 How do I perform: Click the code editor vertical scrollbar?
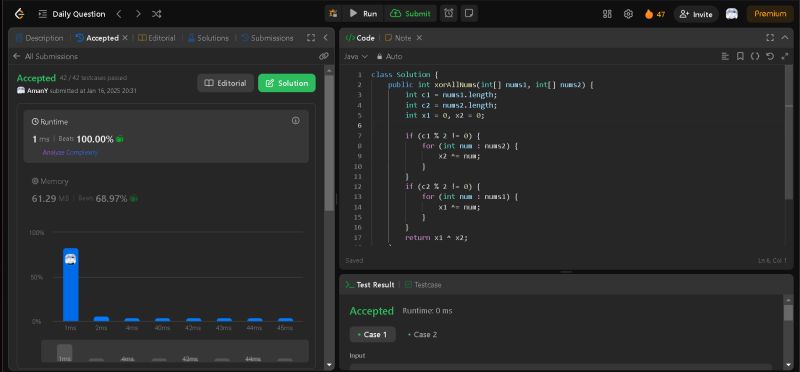[x=790, y=133]
